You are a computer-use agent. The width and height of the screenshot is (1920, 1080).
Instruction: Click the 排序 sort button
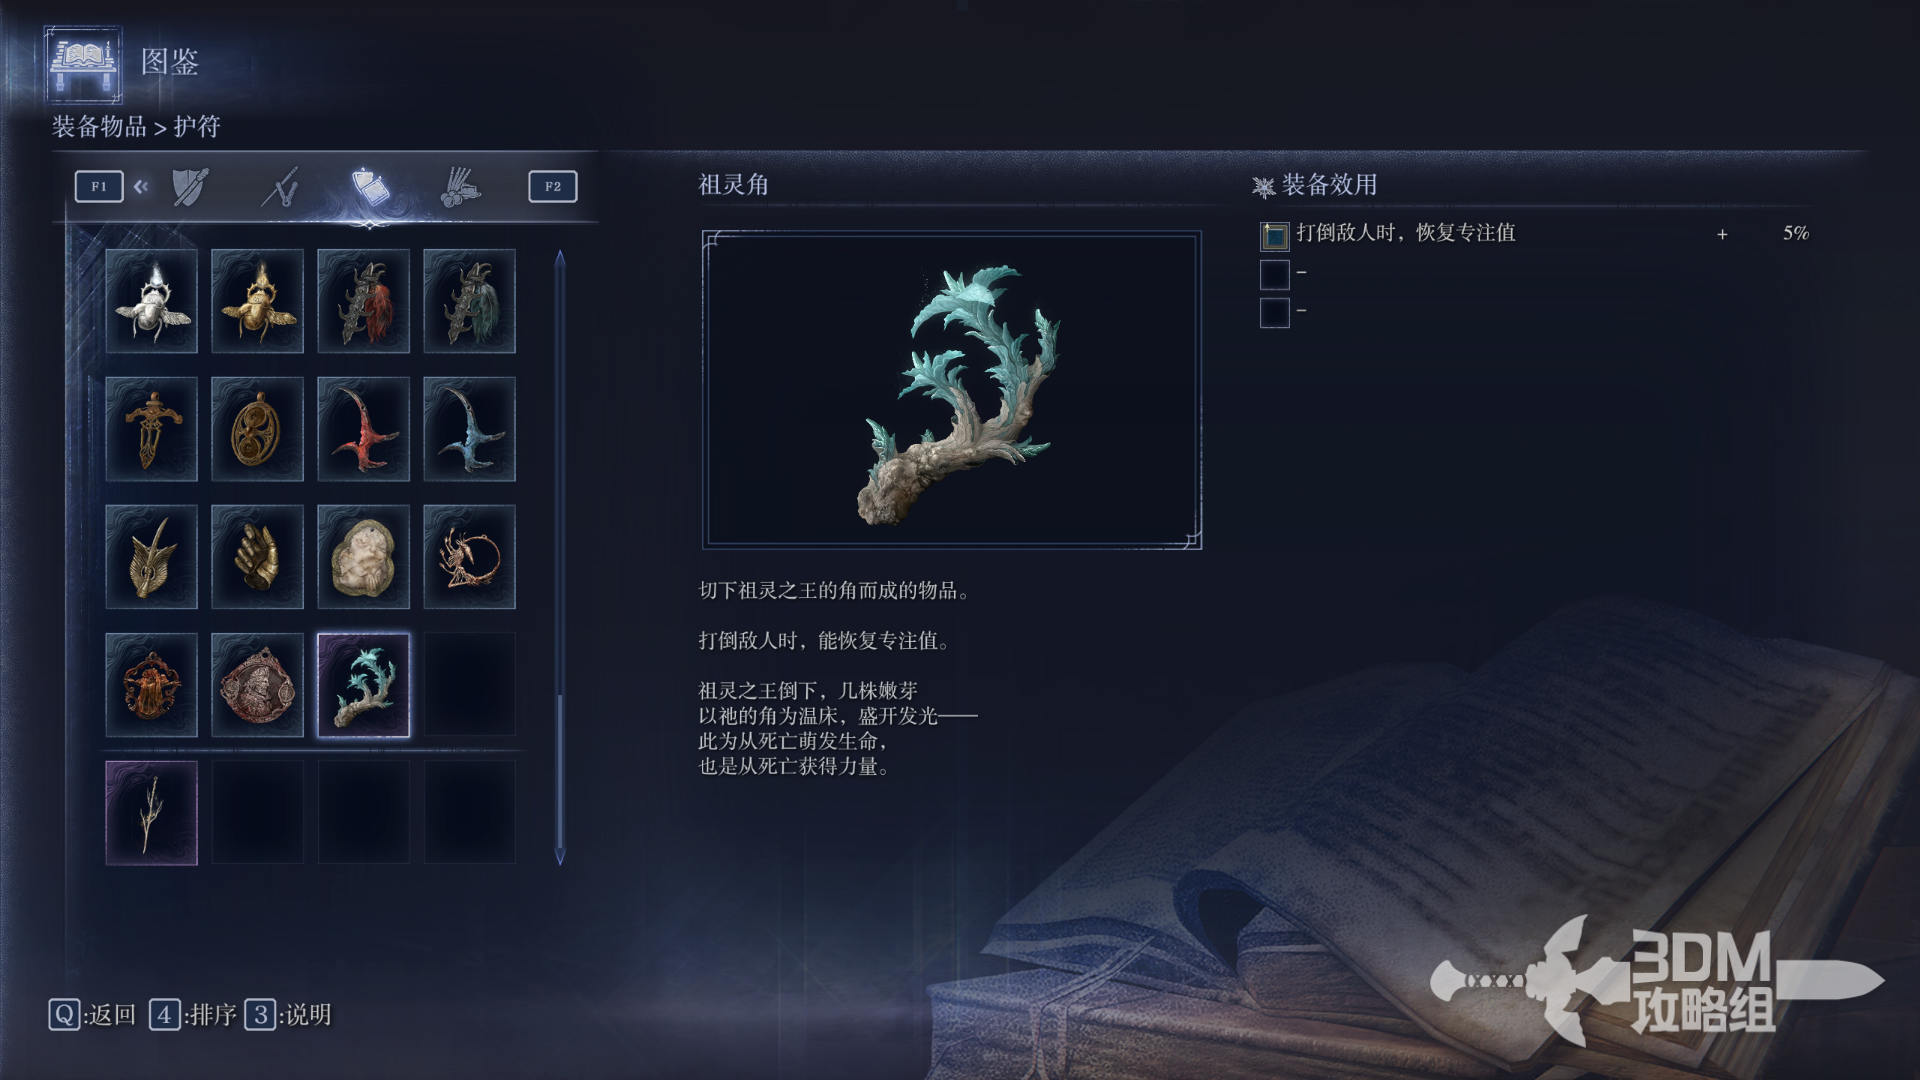pos(193,1015)
